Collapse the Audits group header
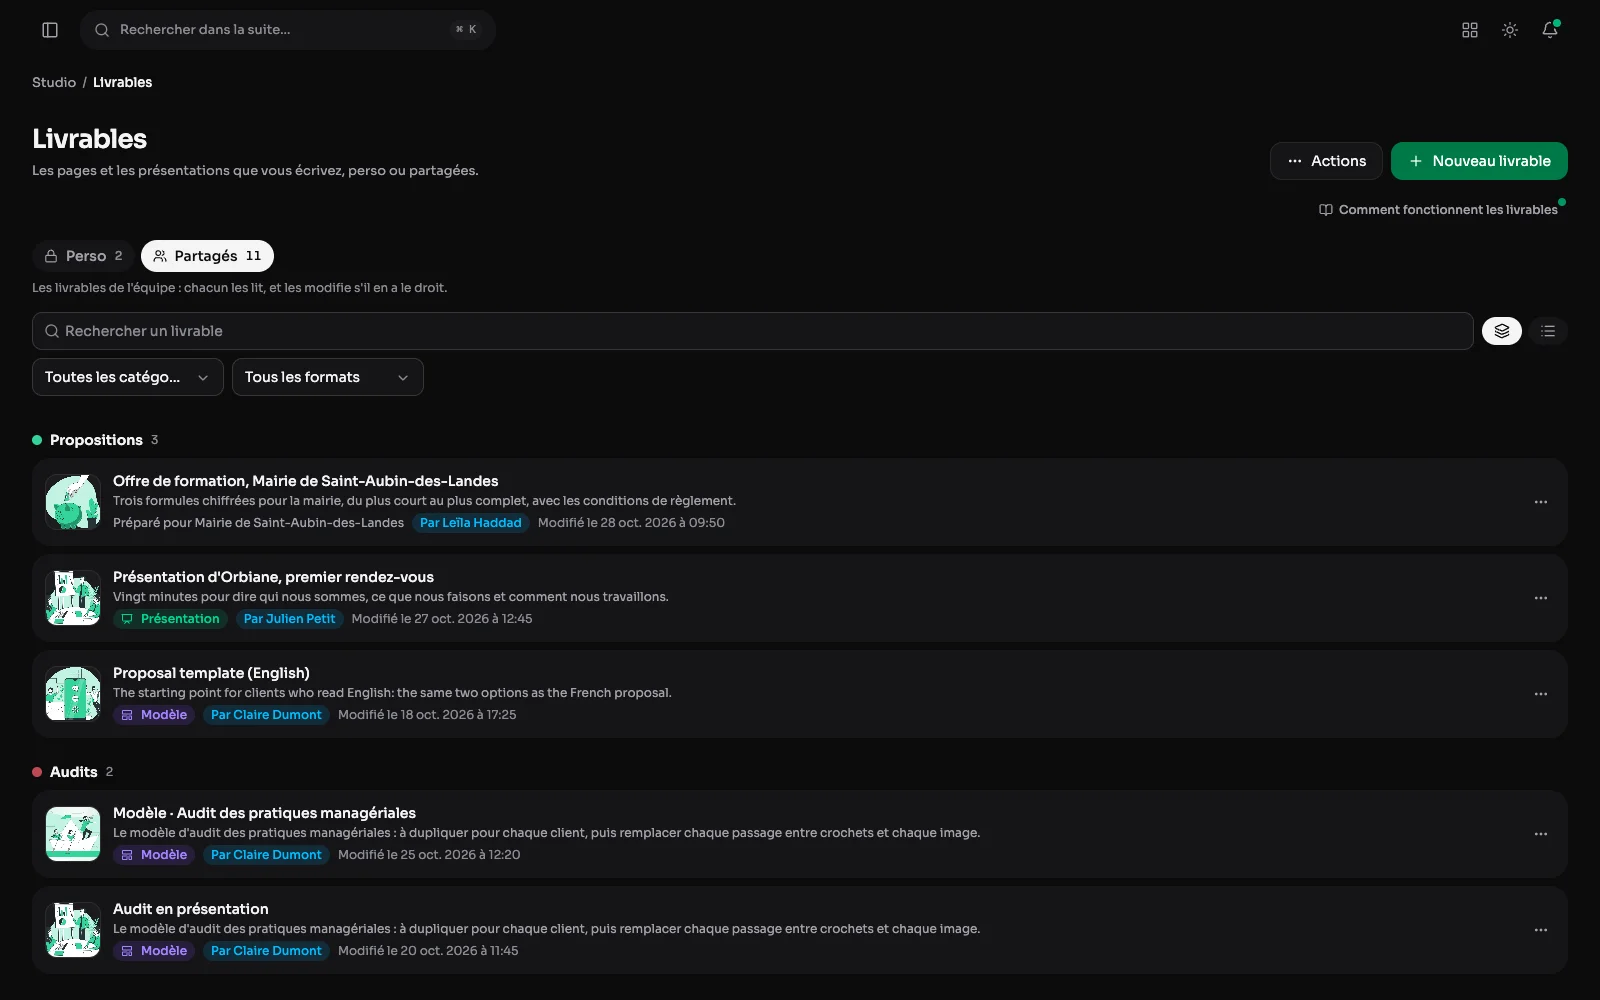Viewport: 1600px width, 1000px height. pos(73,772)
